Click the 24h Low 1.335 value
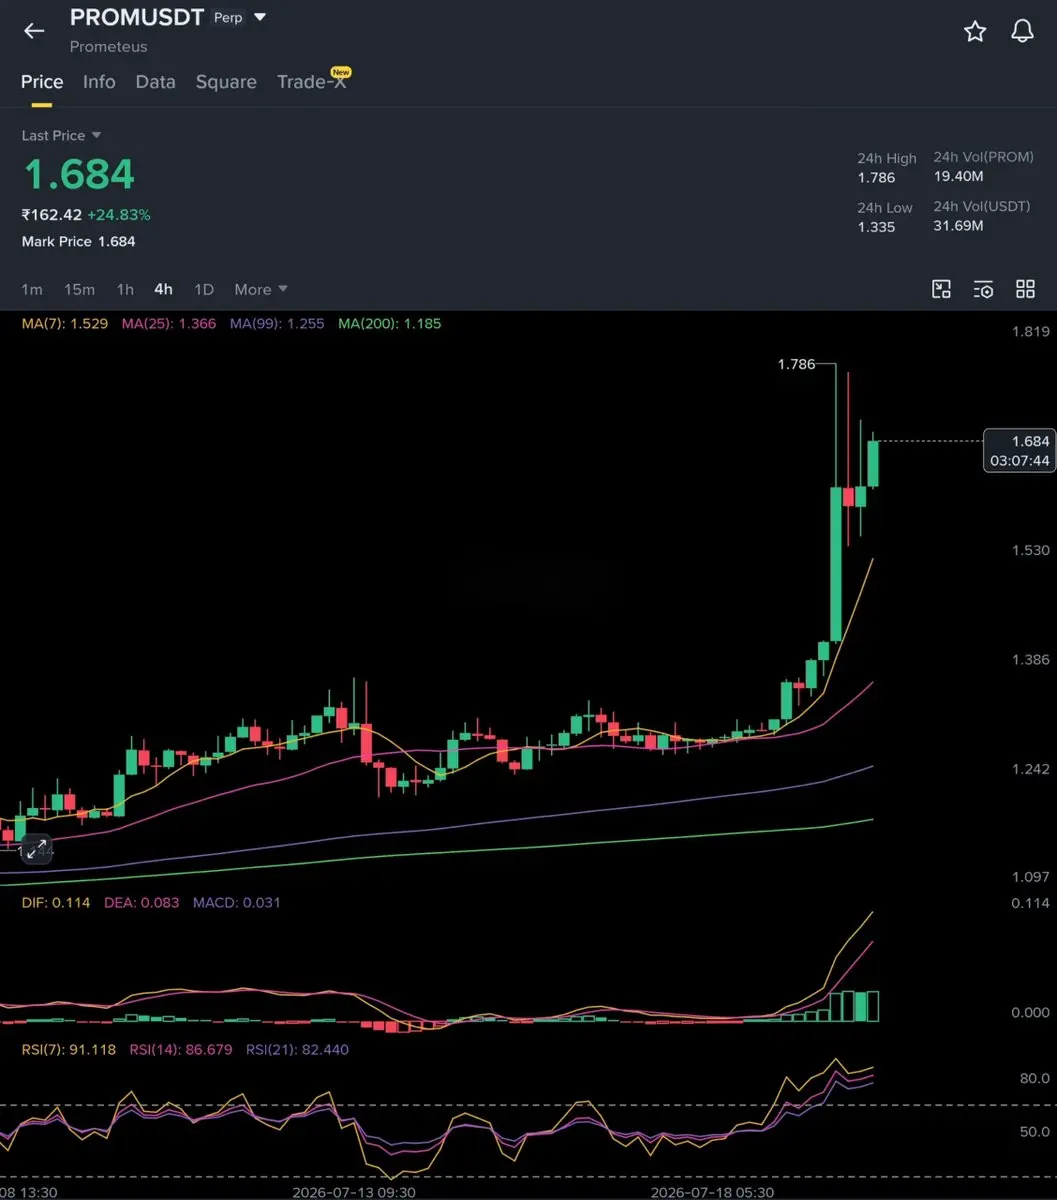The image size is (1057, 1200). (x=876, y=226)
